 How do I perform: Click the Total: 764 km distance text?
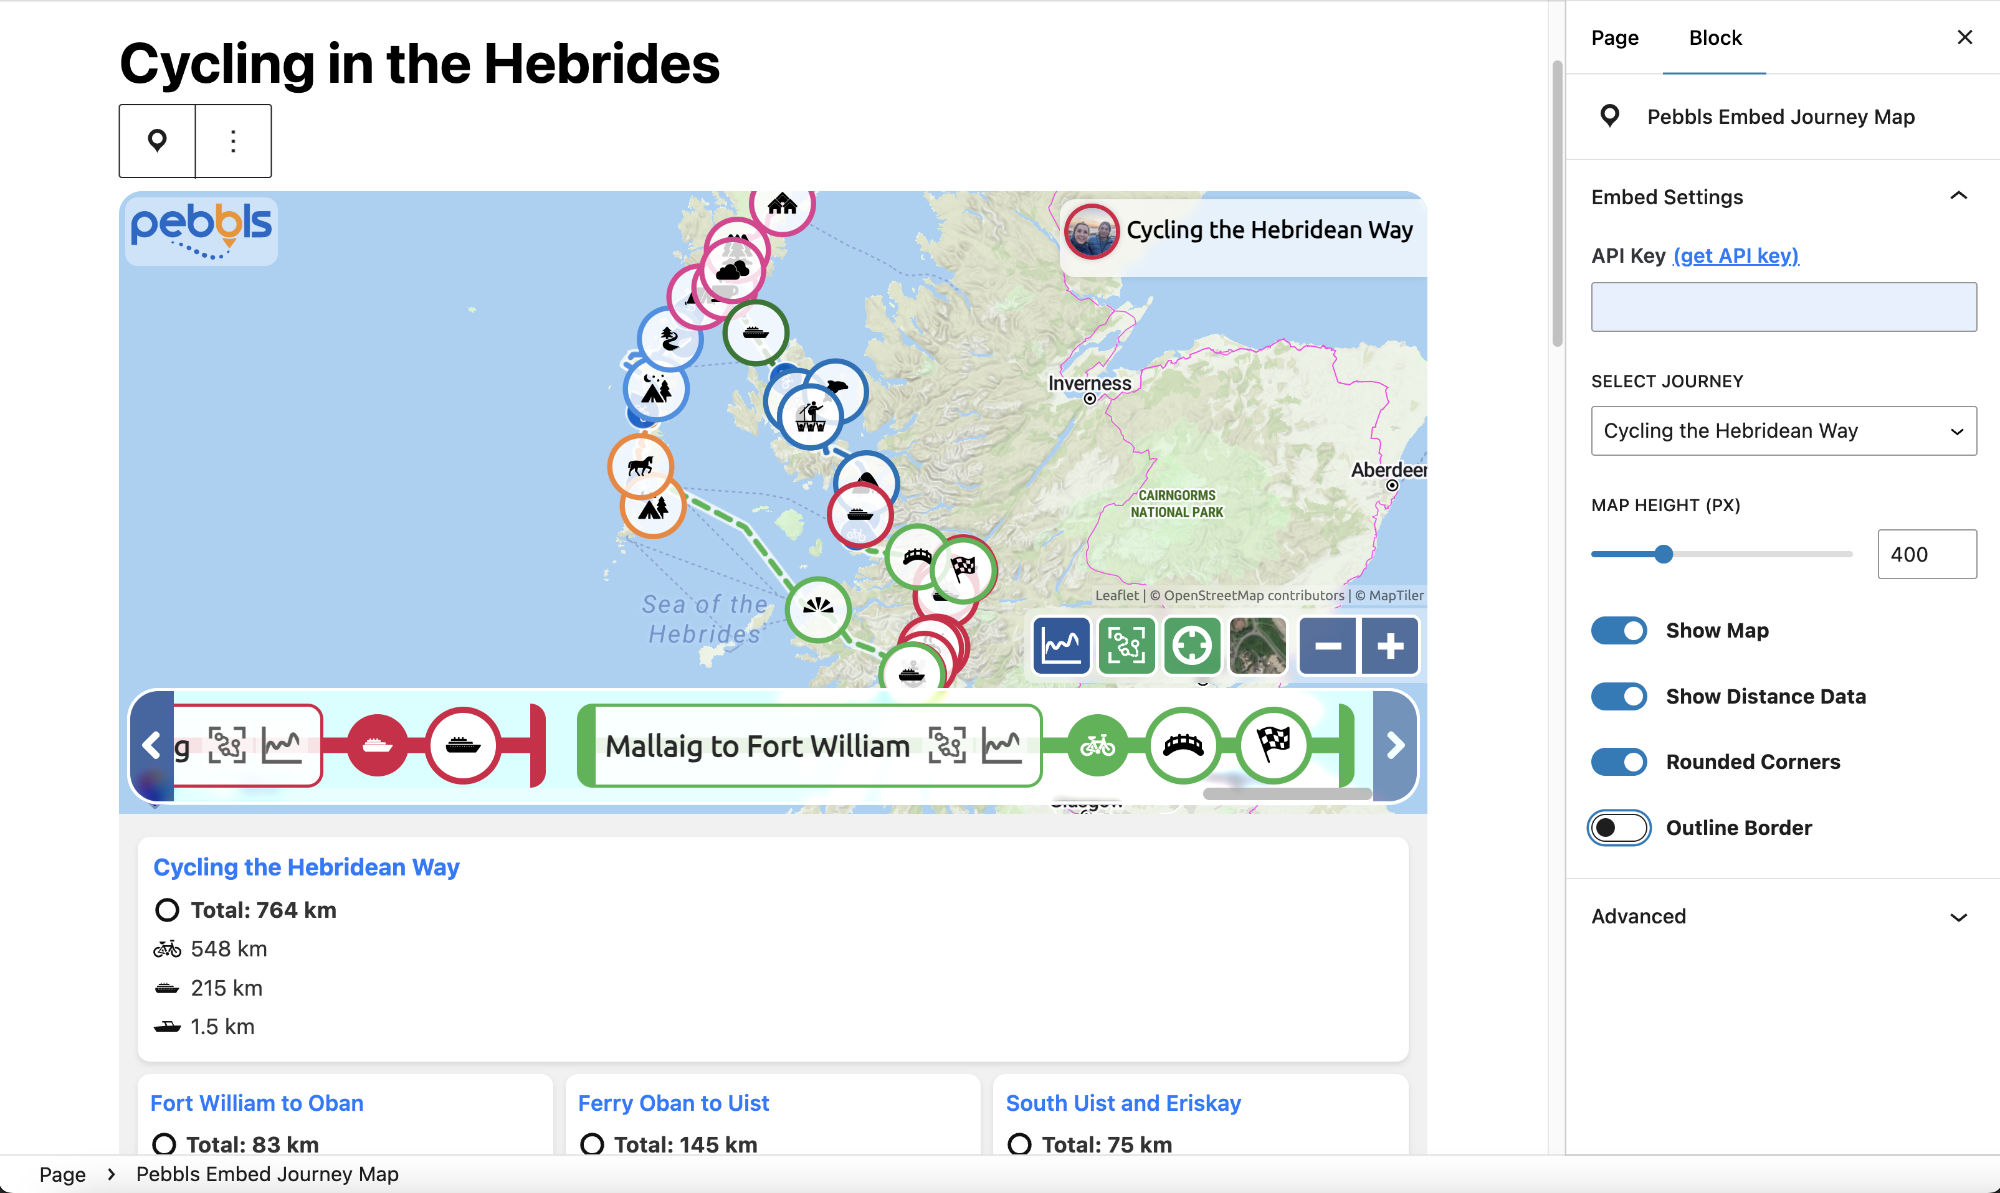(263, 910)
